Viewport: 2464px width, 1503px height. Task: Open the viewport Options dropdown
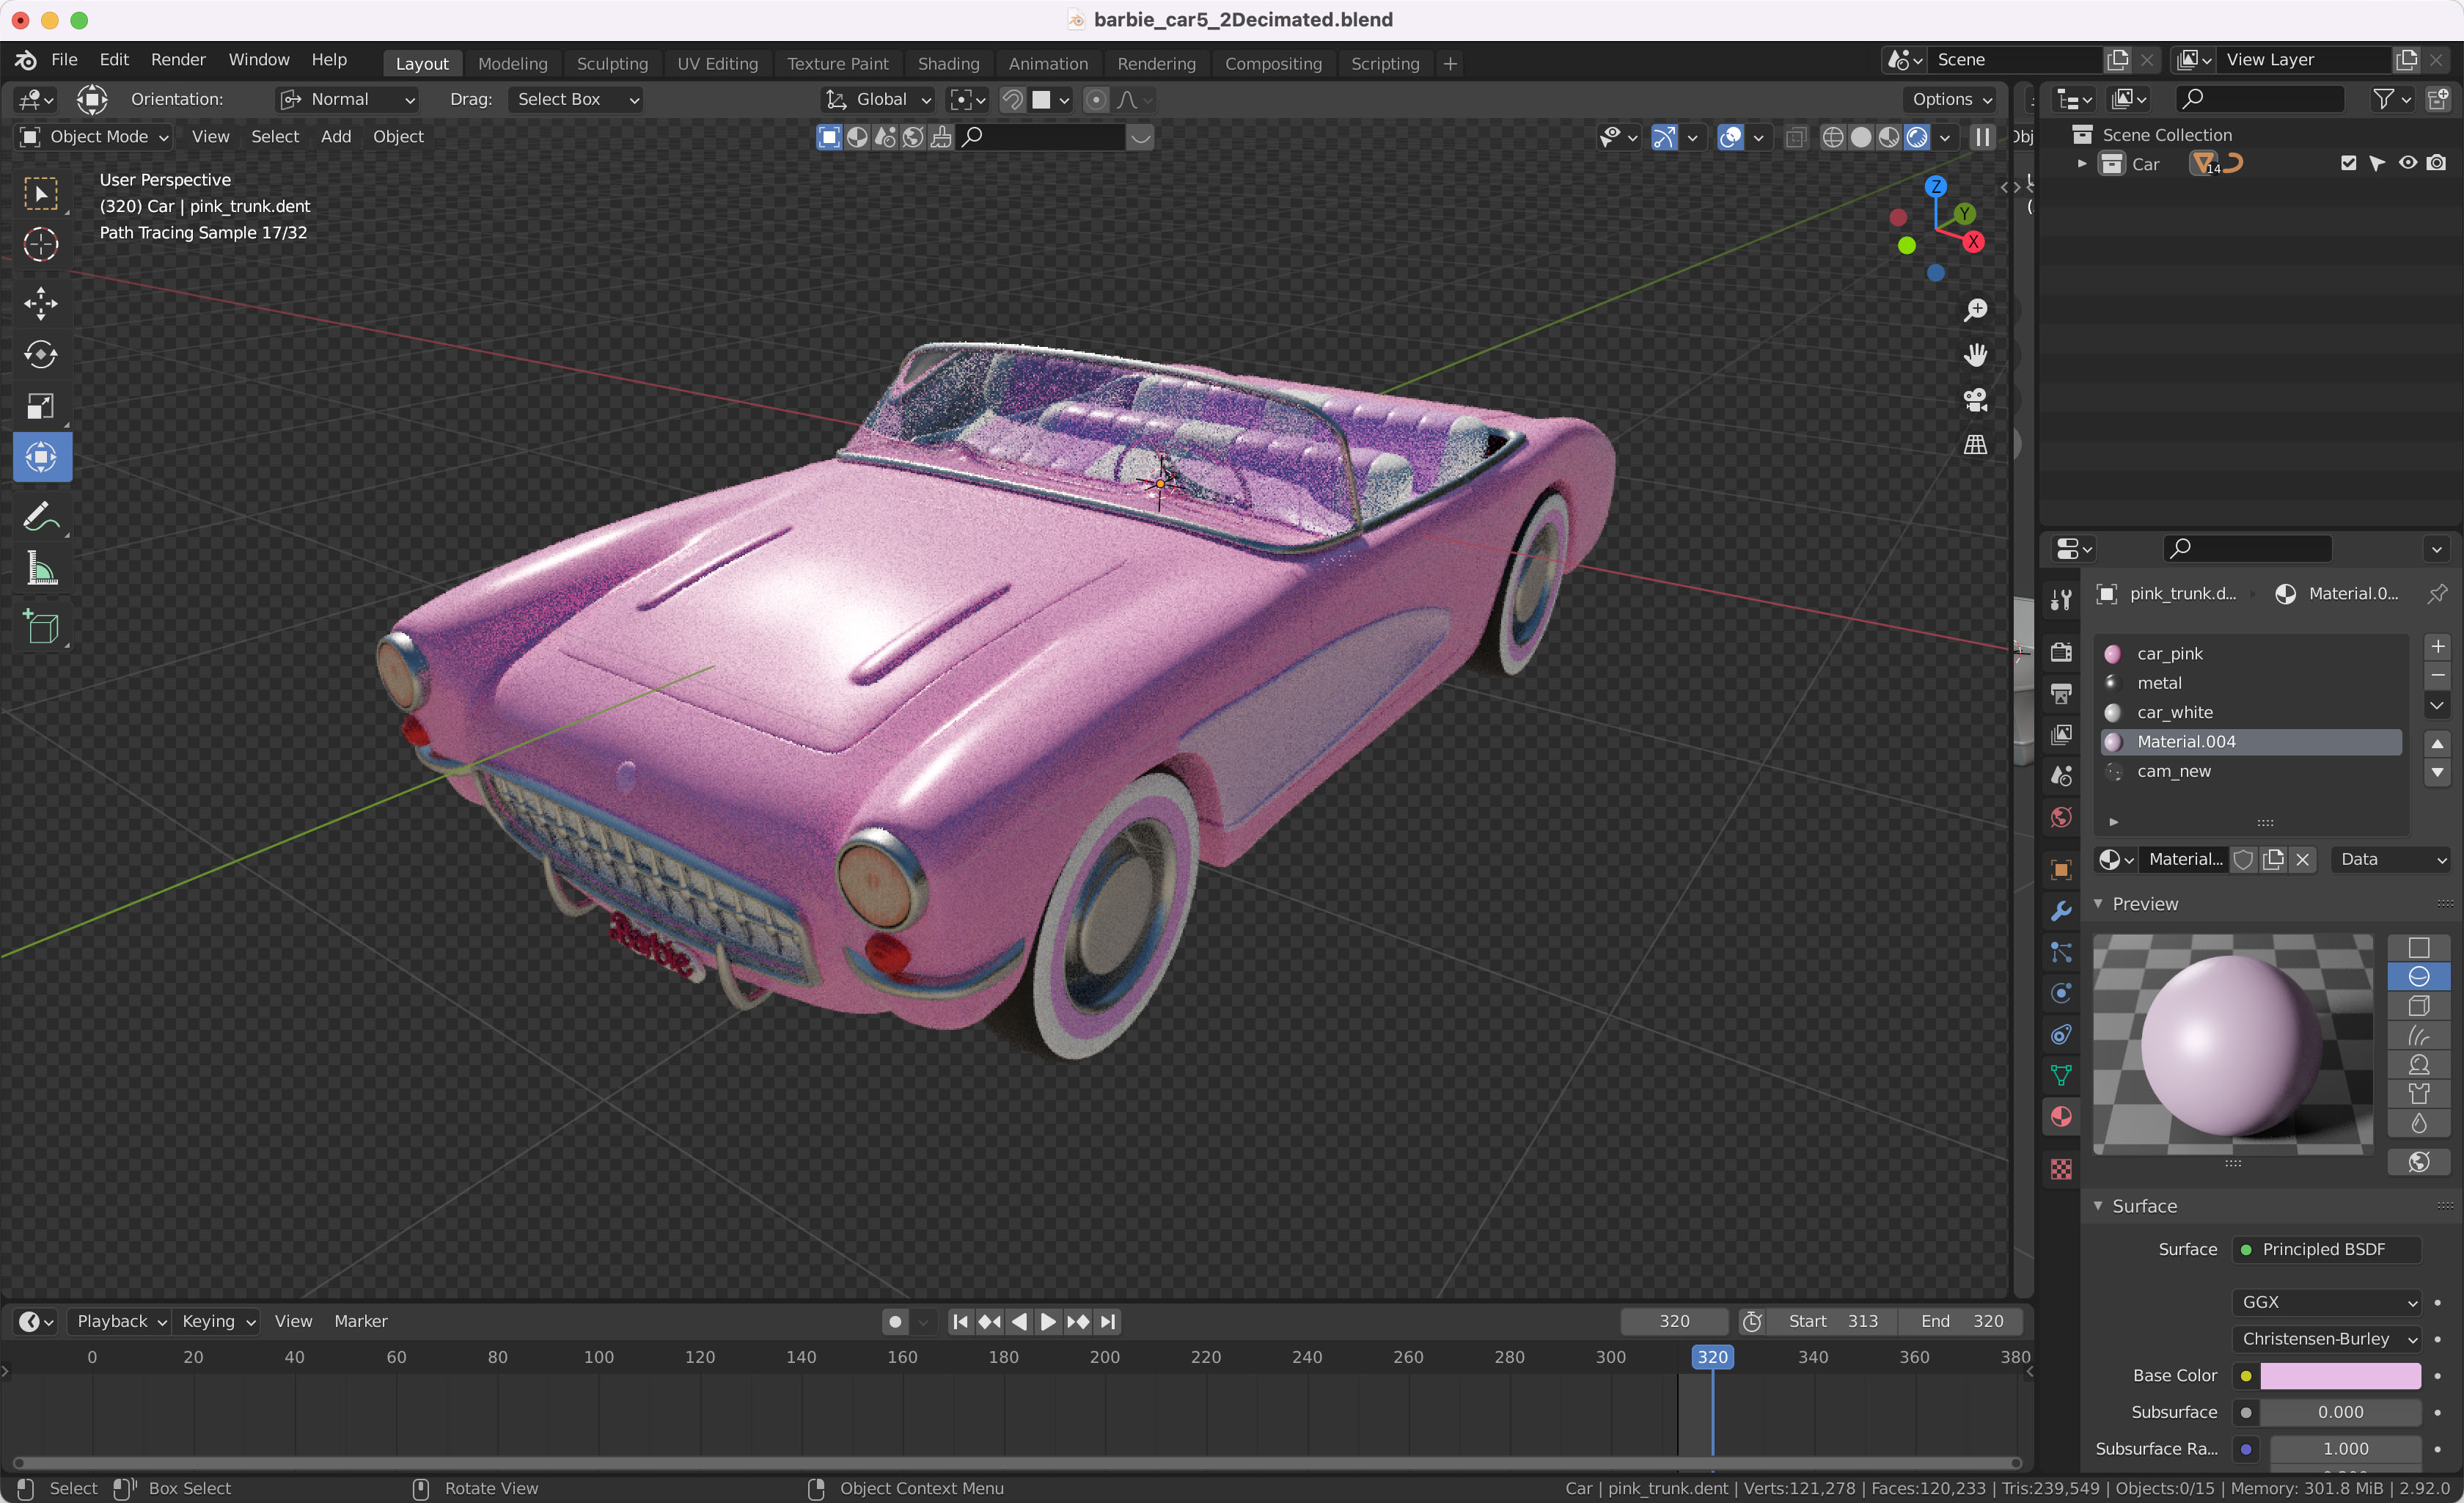coord(1952,99)
